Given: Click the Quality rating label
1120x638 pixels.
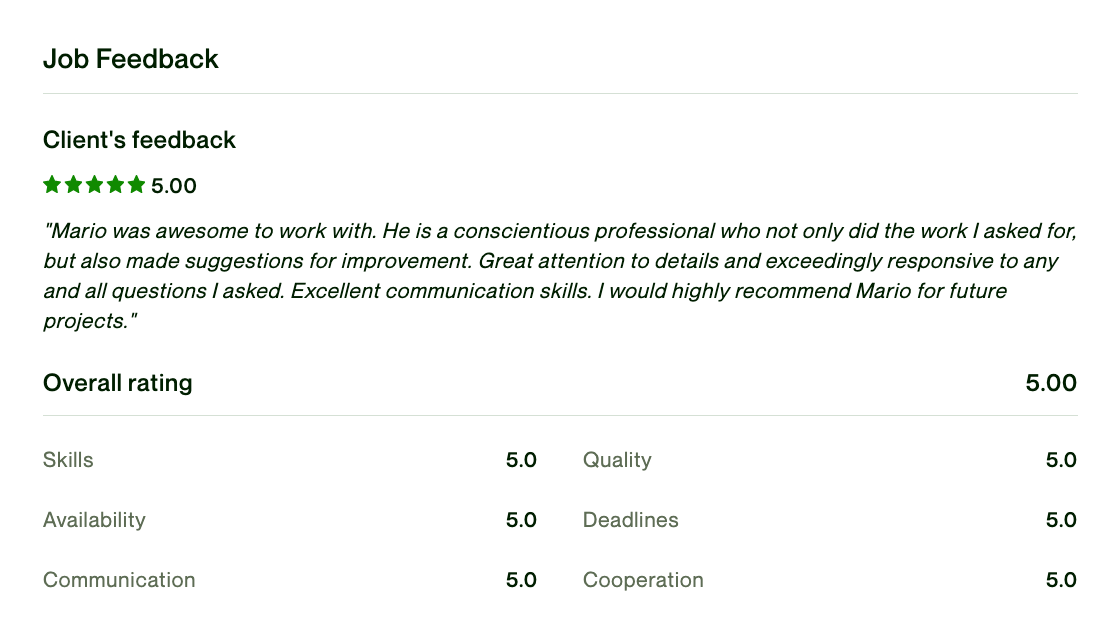Looking at the screenshot, I should (617, 459).
